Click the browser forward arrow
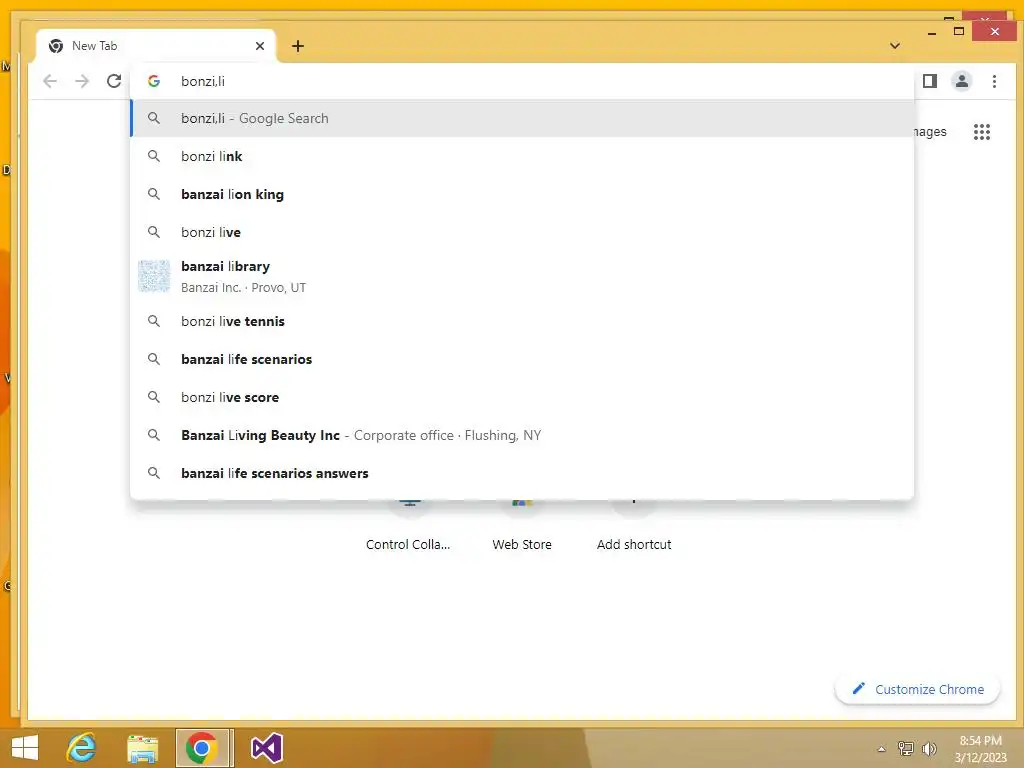Image resolution: width=1024 pixels, height=768 pixels. (82, 81)
